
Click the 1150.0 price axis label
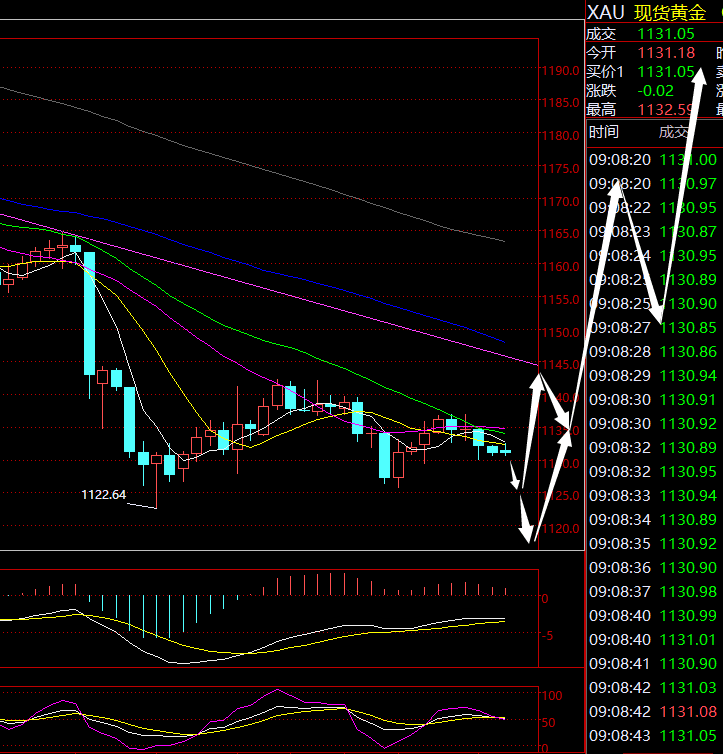pyautogui.click(x=561, y=332)
